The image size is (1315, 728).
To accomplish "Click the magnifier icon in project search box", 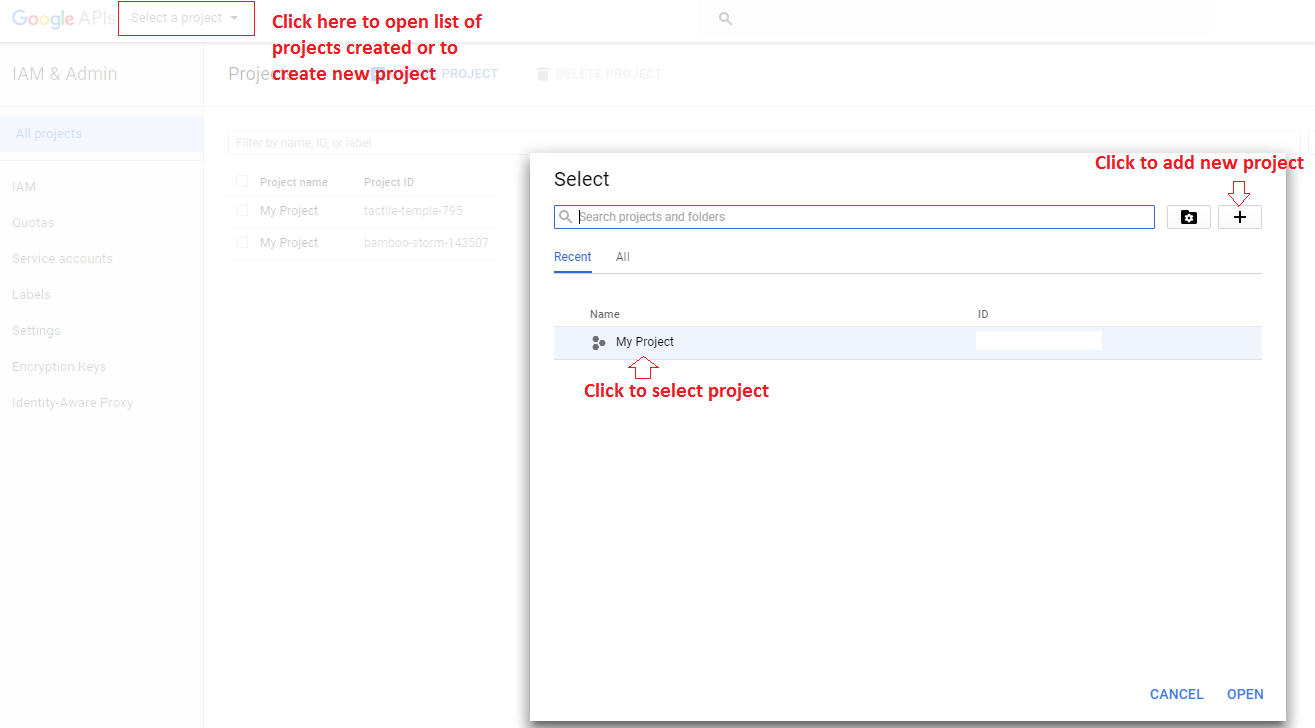I will click(x=567, y=217).
